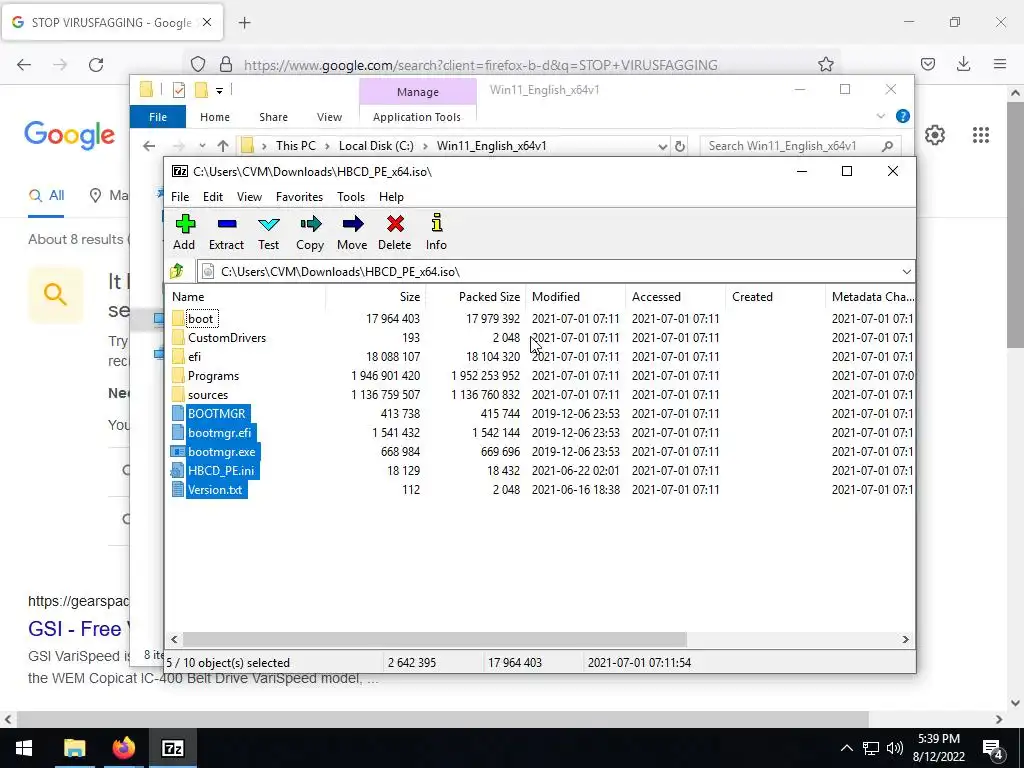Select the bootmgr.efi file
This screenshot has height=768, width=1024.
[x=219, y=432]
